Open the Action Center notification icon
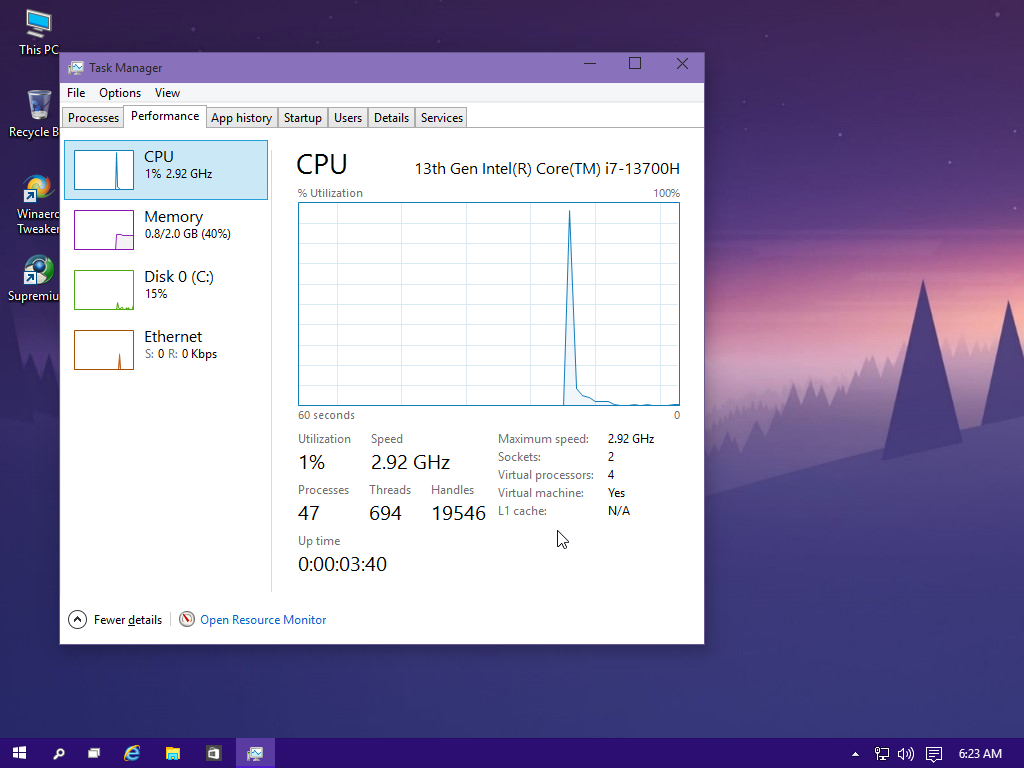This screenshot has width=1024, height=768. (934, 754)
